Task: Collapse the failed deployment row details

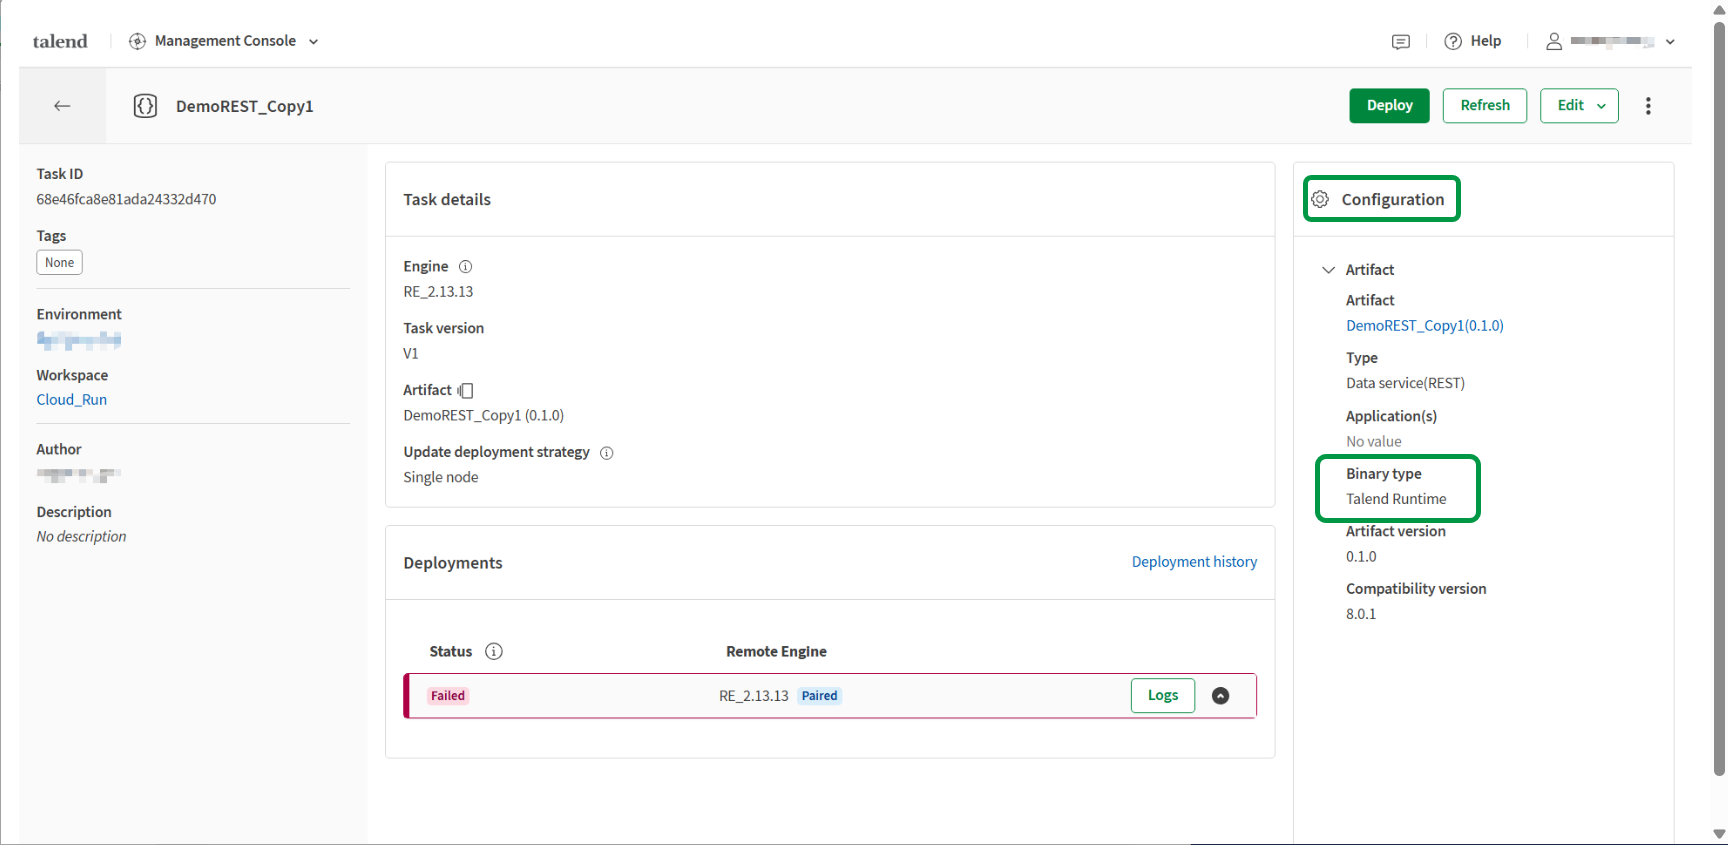Action: click(1220, 696)
